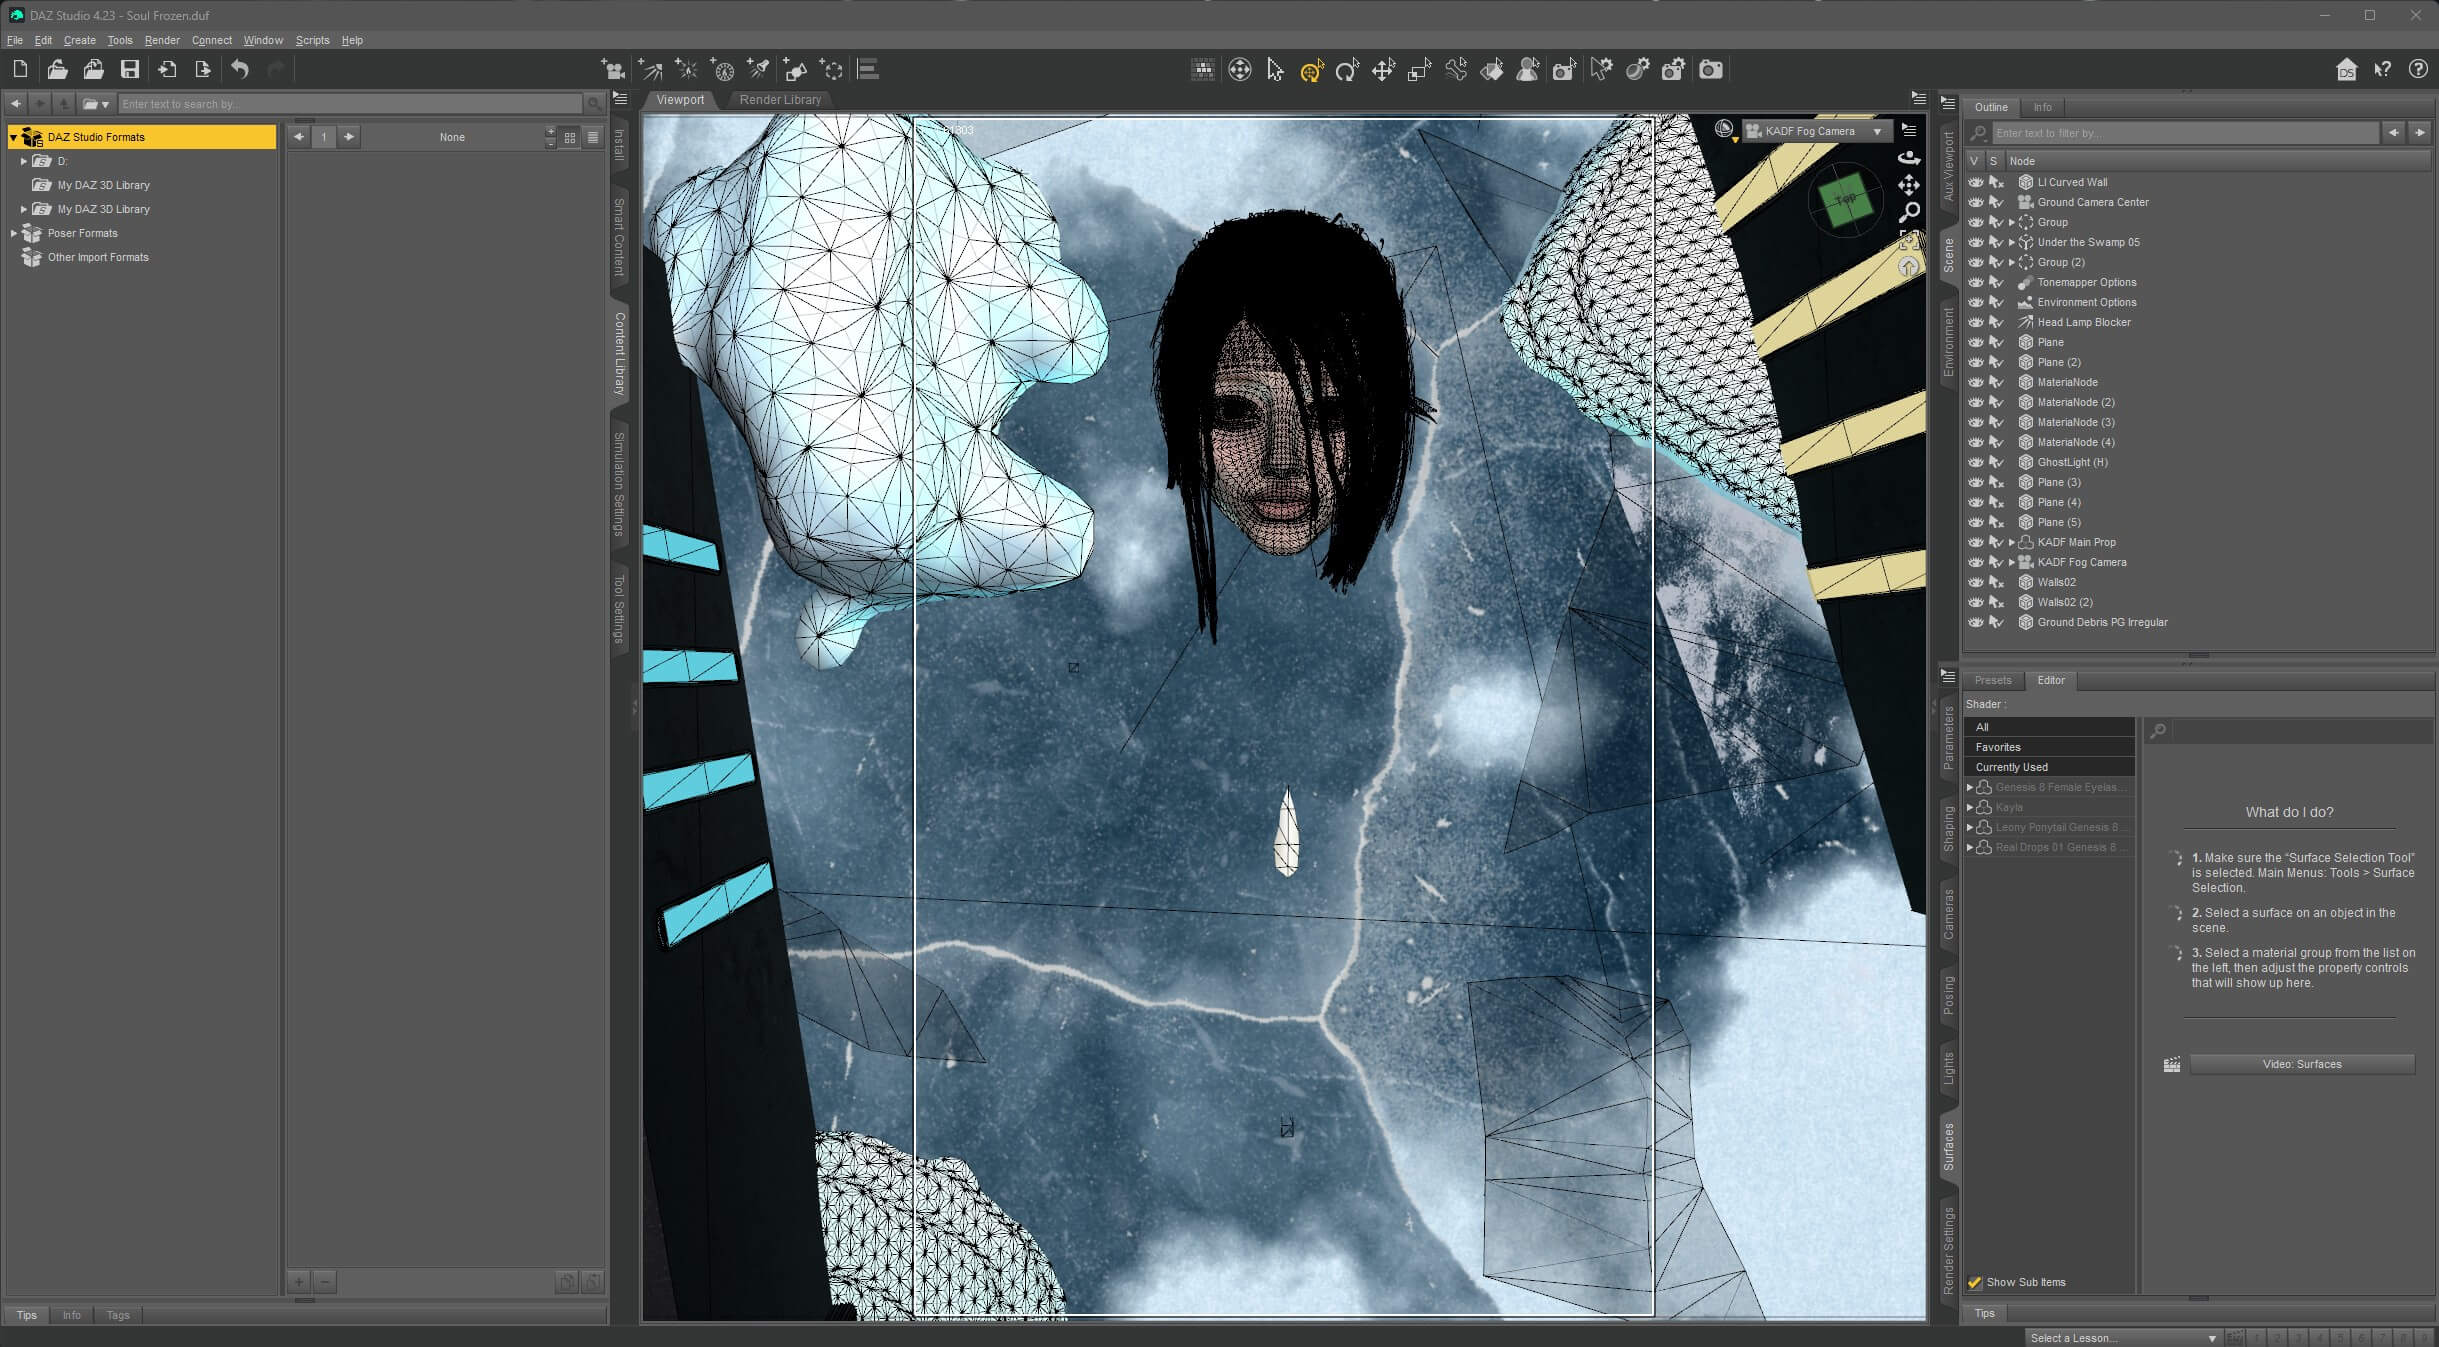Screen dimensions: 2439x1347
Task: Click the Video: Surfaces button
Action: pyautogui.click(x=2301, y=1064)
